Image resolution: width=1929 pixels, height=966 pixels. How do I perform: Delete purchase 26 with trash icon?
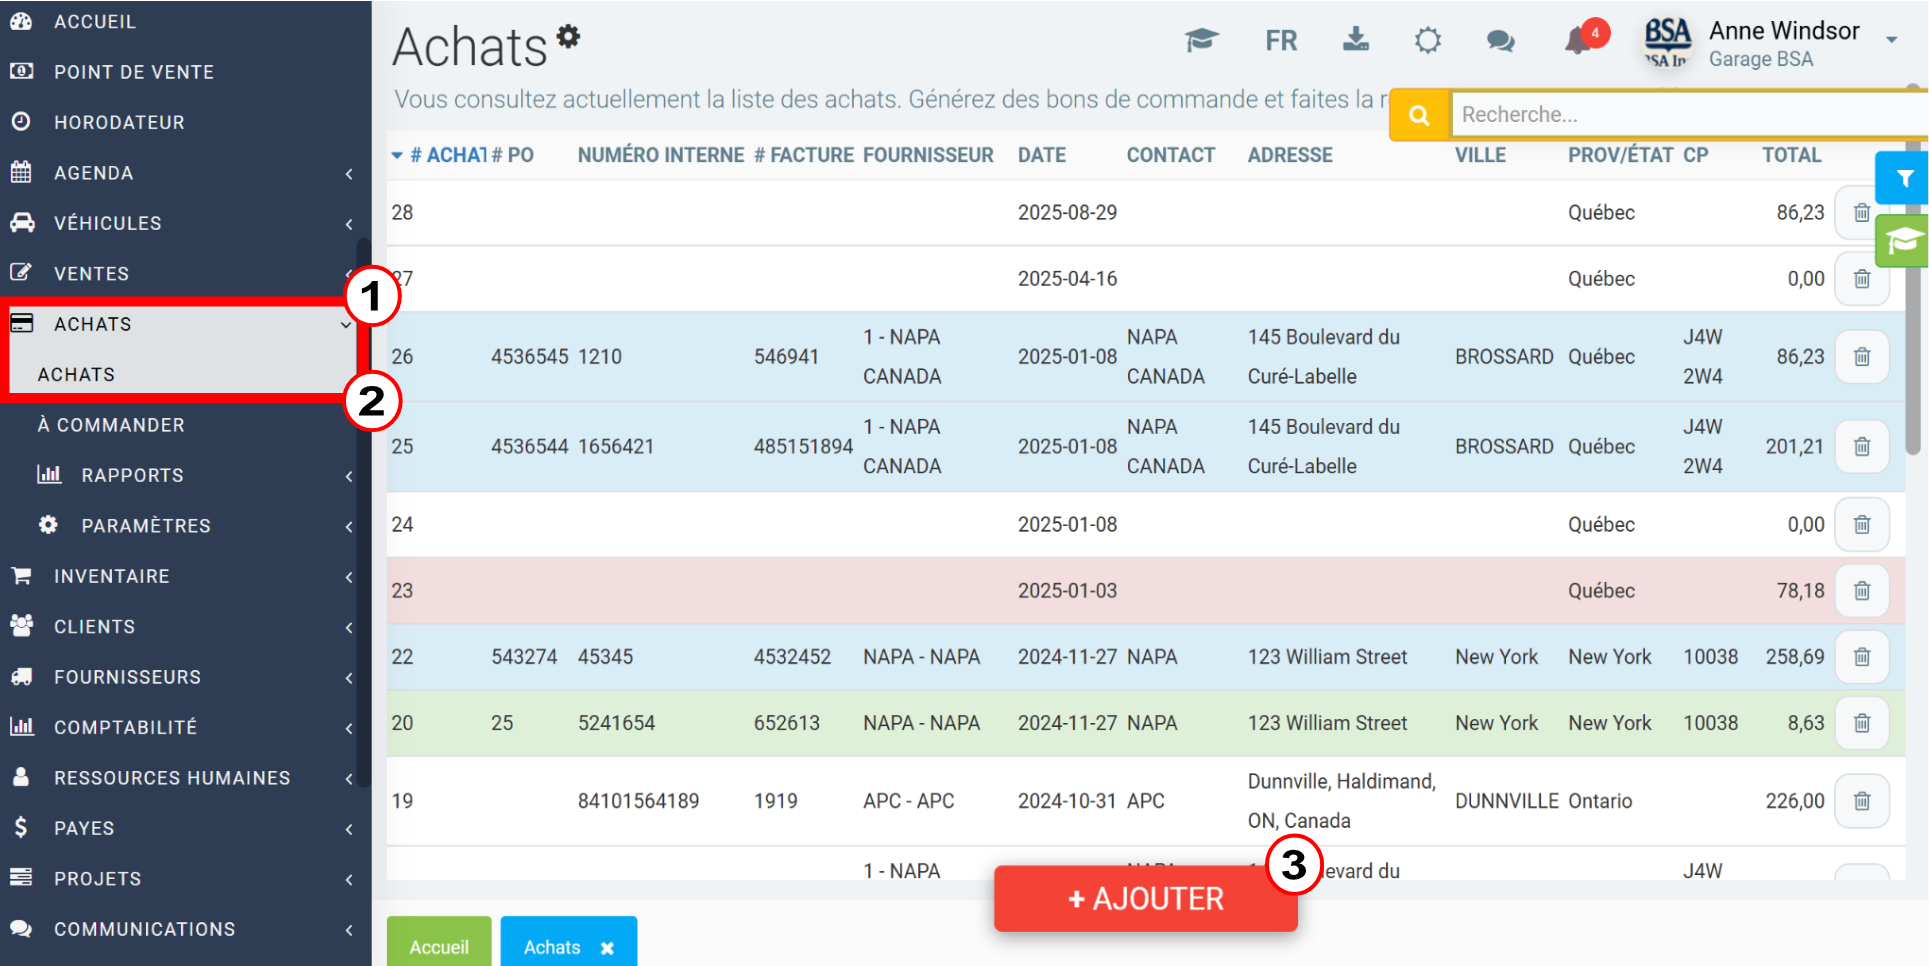click(x=1862, y=357)
